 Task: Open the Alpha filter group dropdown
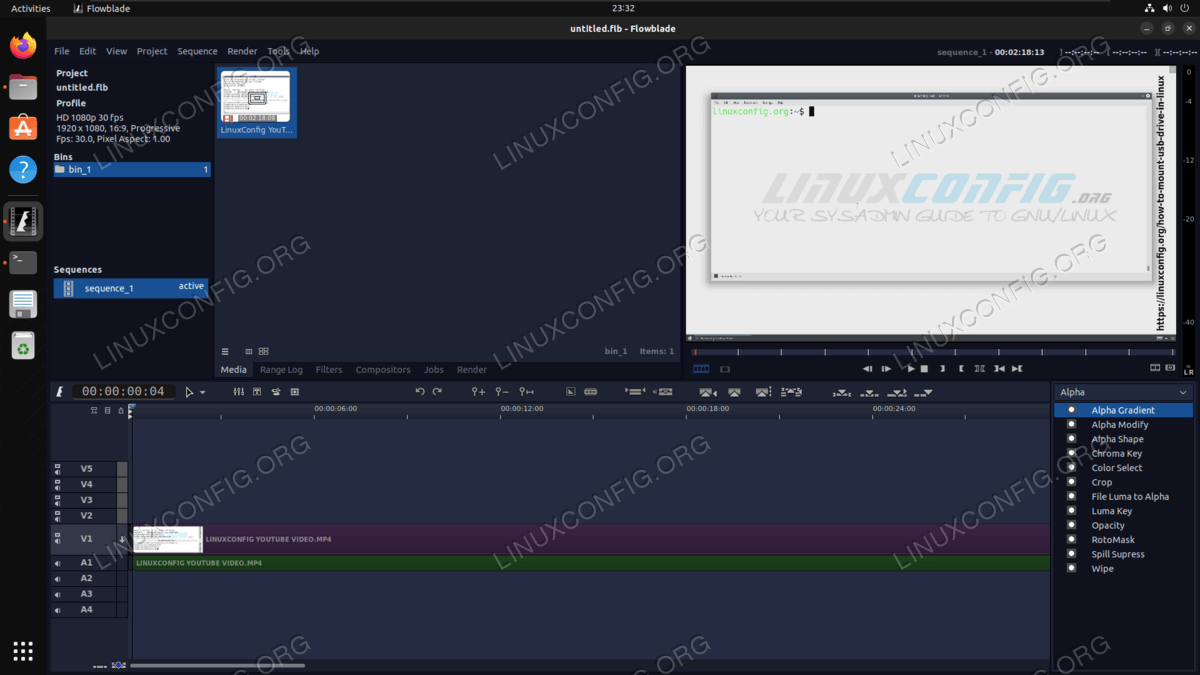tap(1124, 392)
